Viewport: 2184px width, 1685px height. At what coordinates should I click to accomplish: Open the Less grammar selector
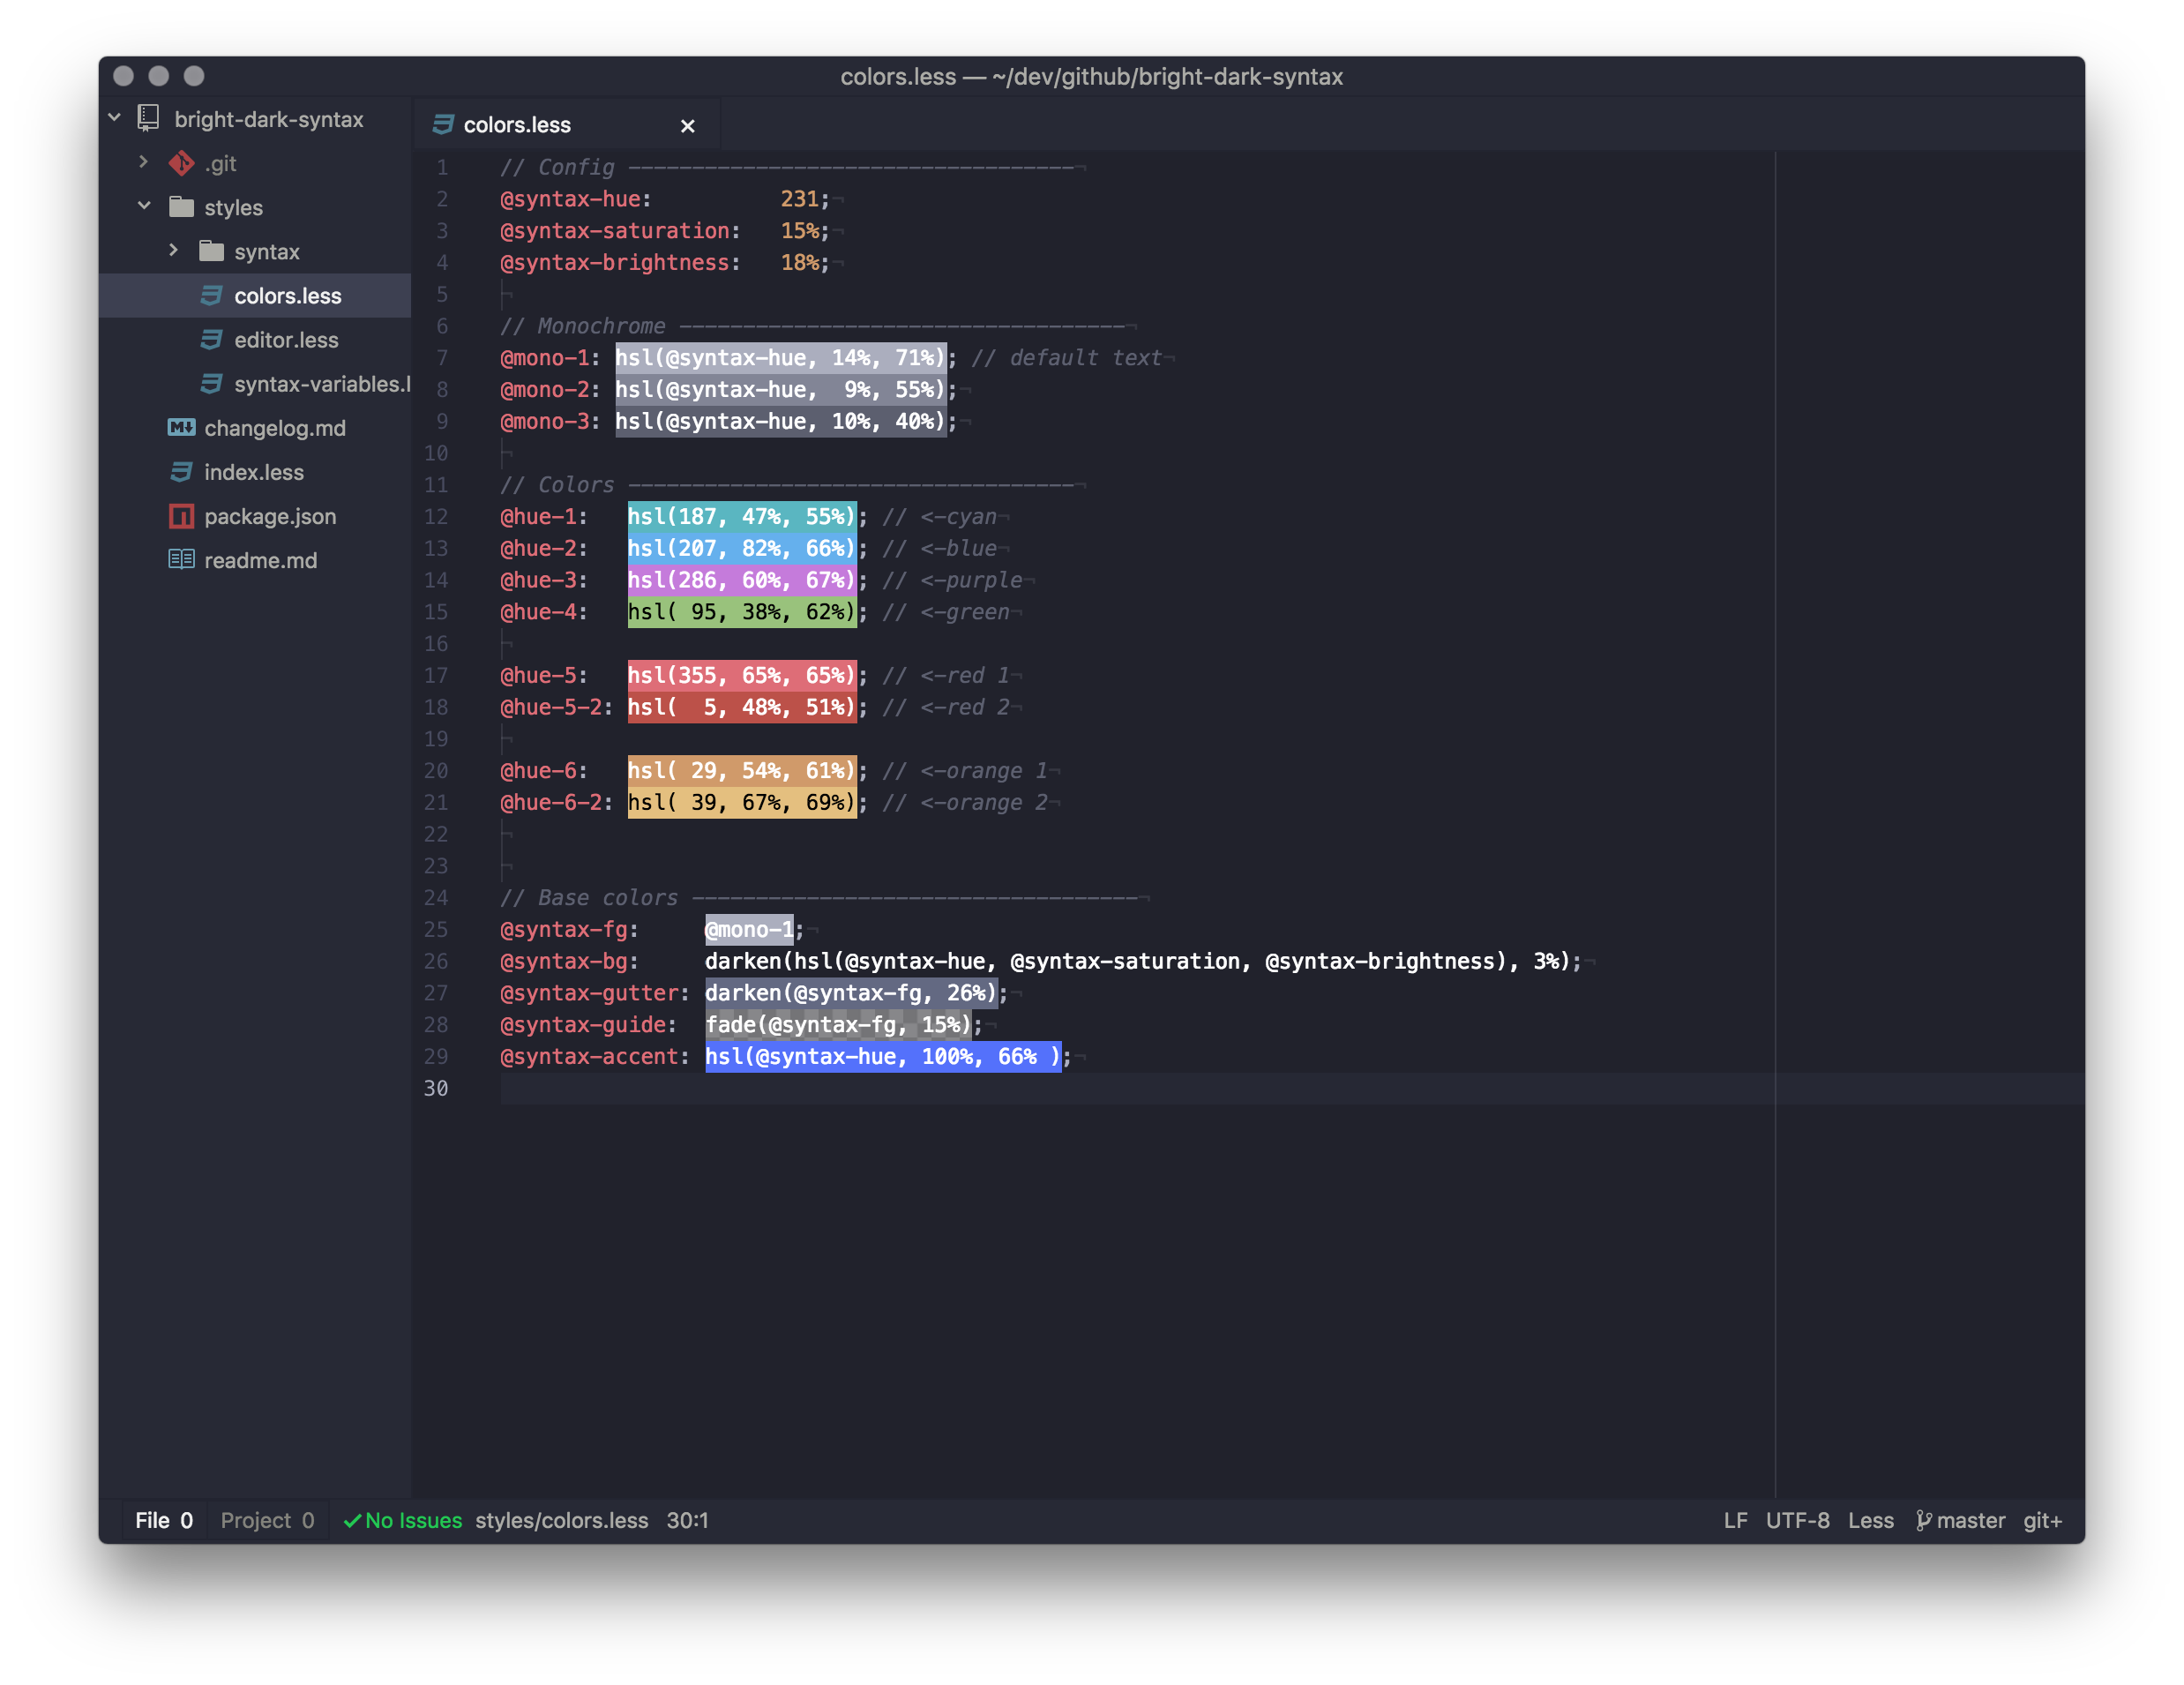click(1870, 1520)
